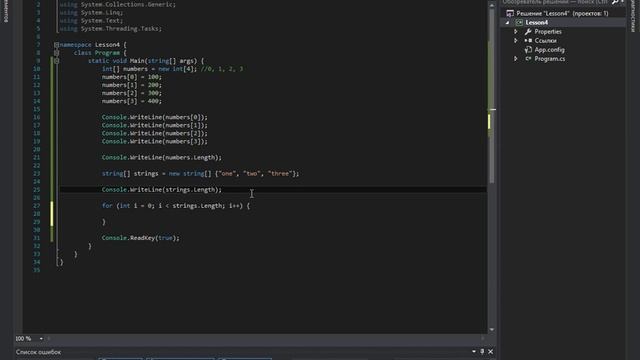Click on "Console.WriteLine(numbers[0]);"
The width and height of the screenshot is (640, 360).
pyautogui.click(x=155, y=117)
